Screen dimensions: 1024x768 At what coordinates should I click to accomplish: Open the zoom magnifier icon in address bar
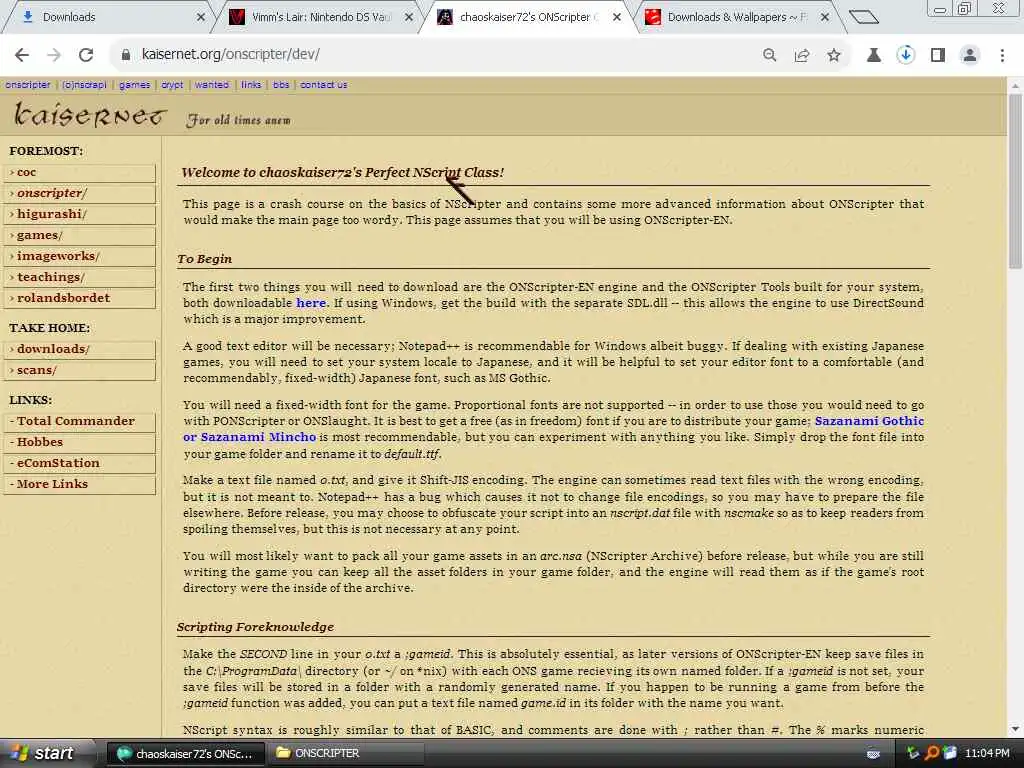pos(769,55)
